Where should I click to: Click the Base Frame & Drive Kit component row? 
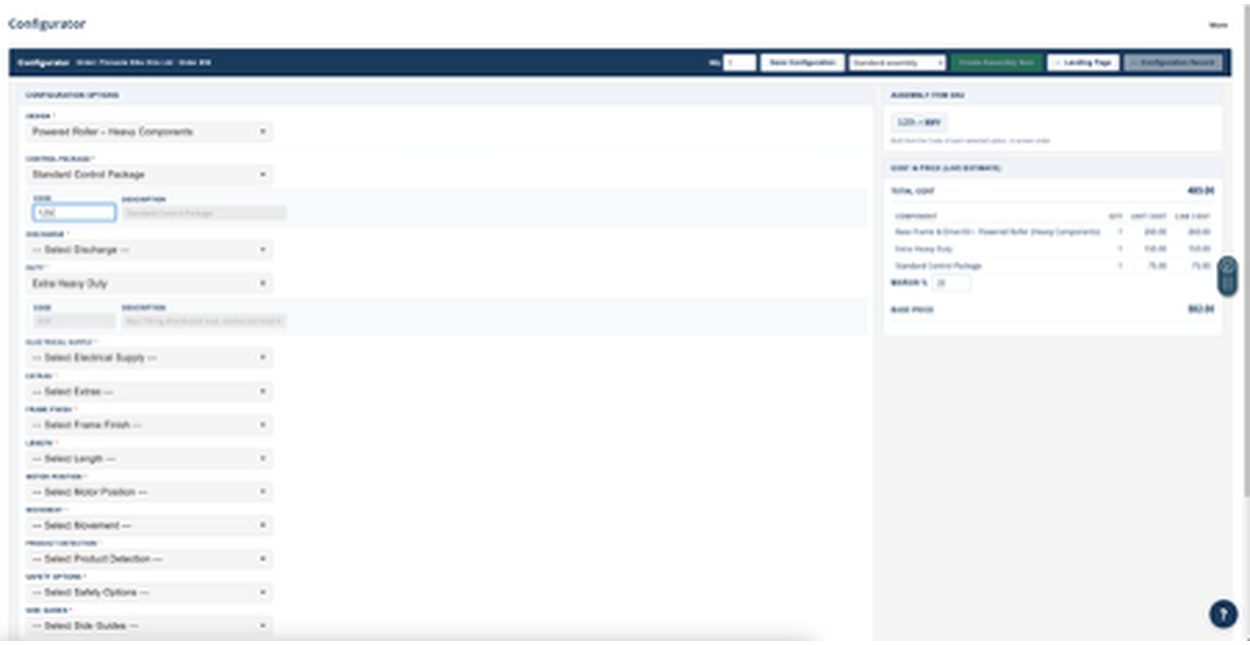pyautogui.click(x=1052, y=231)
